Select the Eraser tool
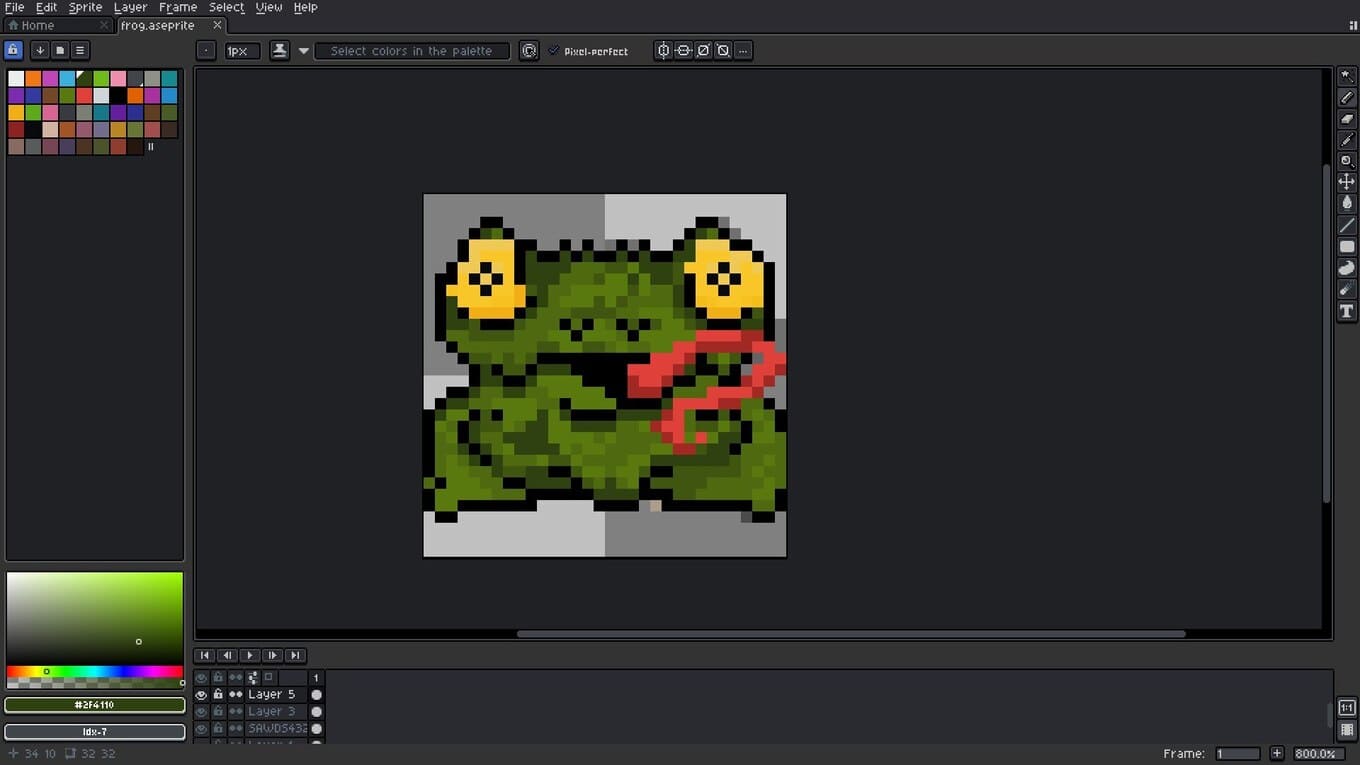The width and height of the screenshot is (1360, 765). pos(1347,119)
